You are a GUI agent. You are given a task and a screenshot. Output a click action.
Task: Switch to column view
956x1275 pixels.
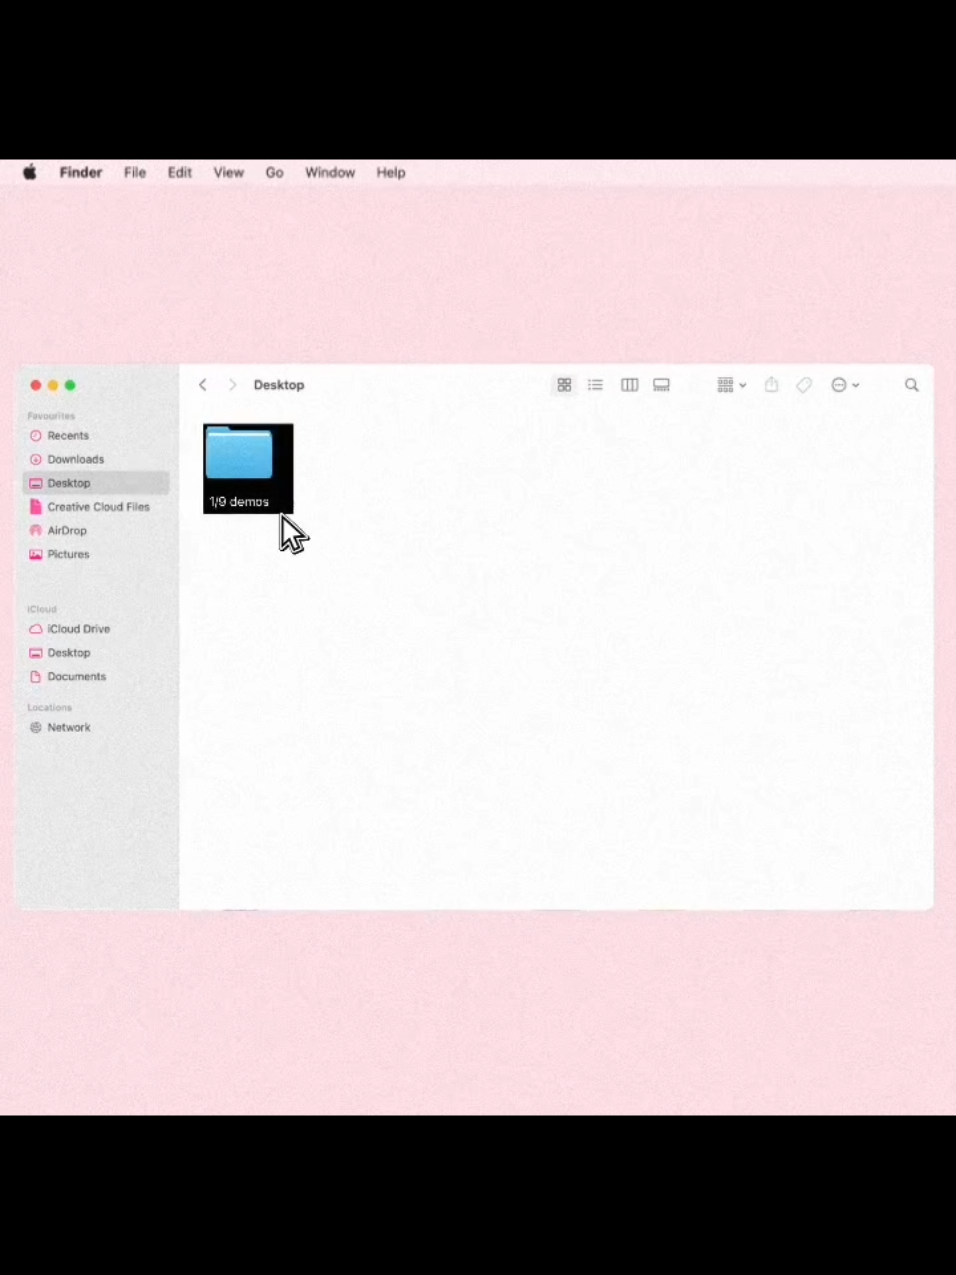[x=629, y=385]
